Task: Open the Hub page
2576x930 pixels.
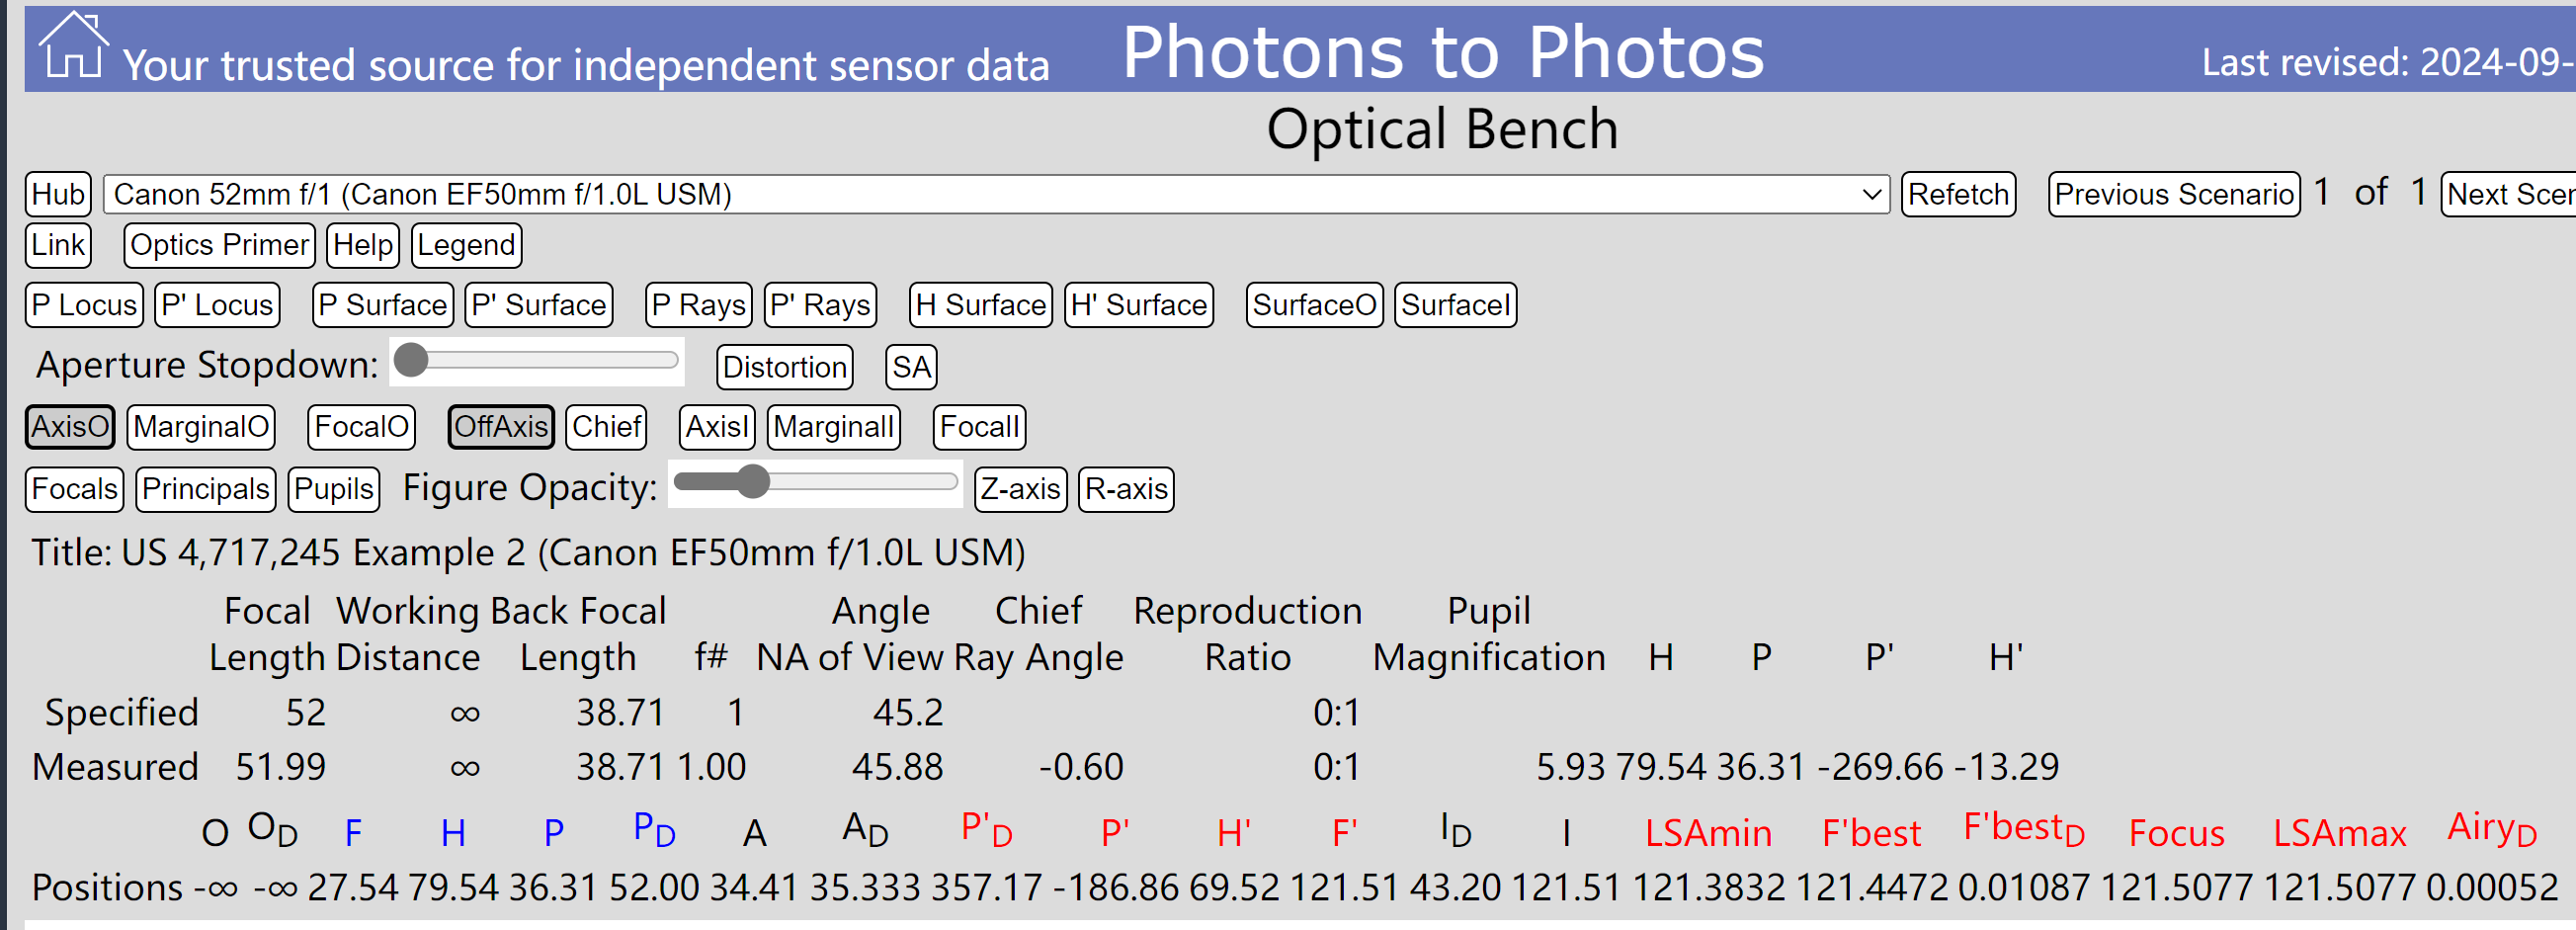Action: point(58,194)
